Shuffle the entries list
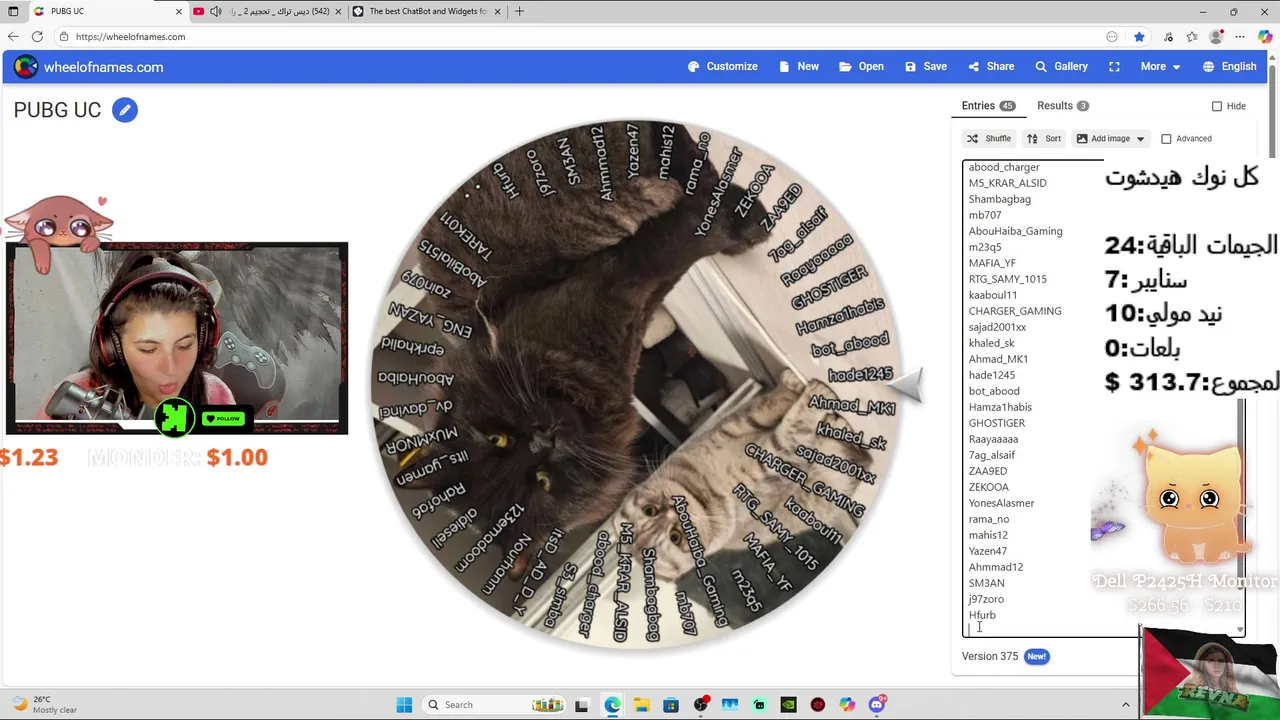The height and width of the screenshot is (720, 1280). click(x=988, y=139)
